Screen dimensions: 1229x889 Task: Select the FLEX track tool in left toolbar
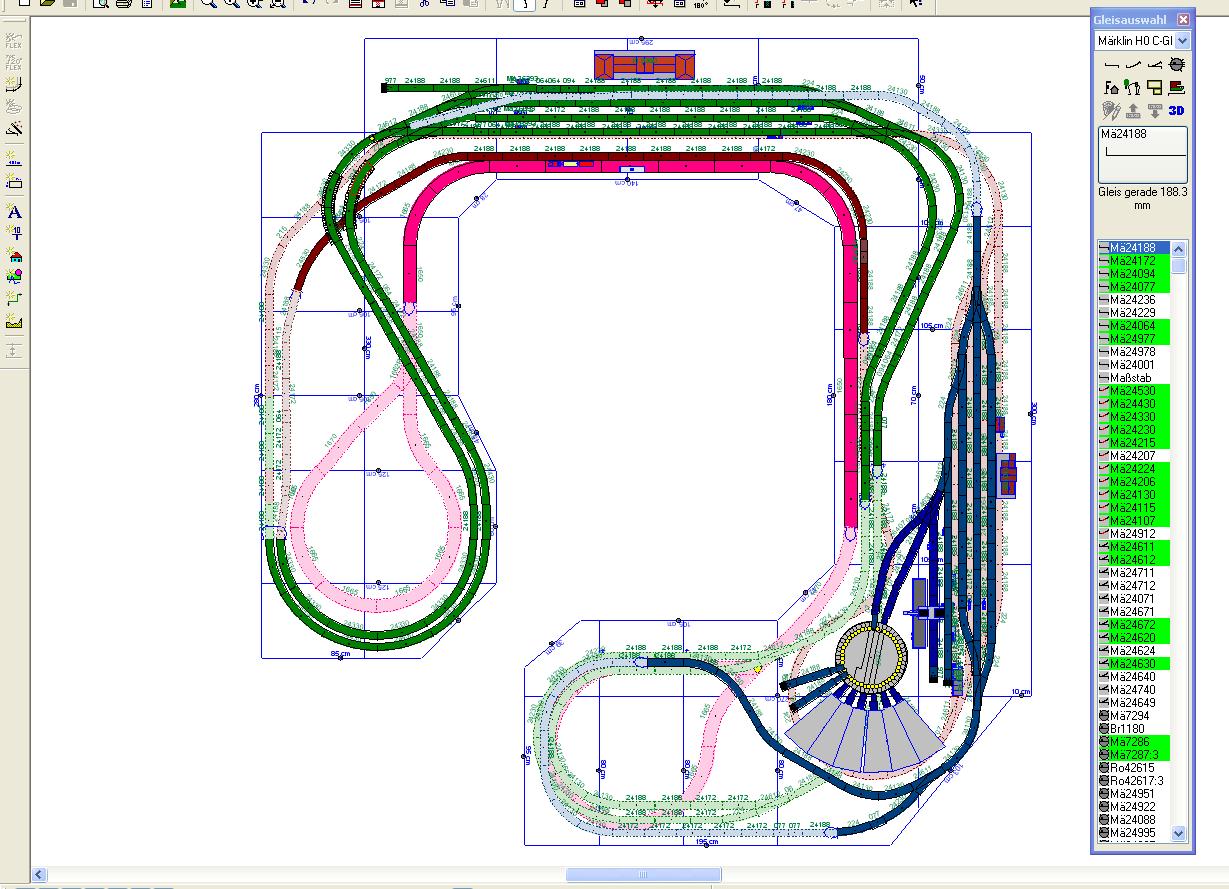pyautogui.click(x=14, y=42)
